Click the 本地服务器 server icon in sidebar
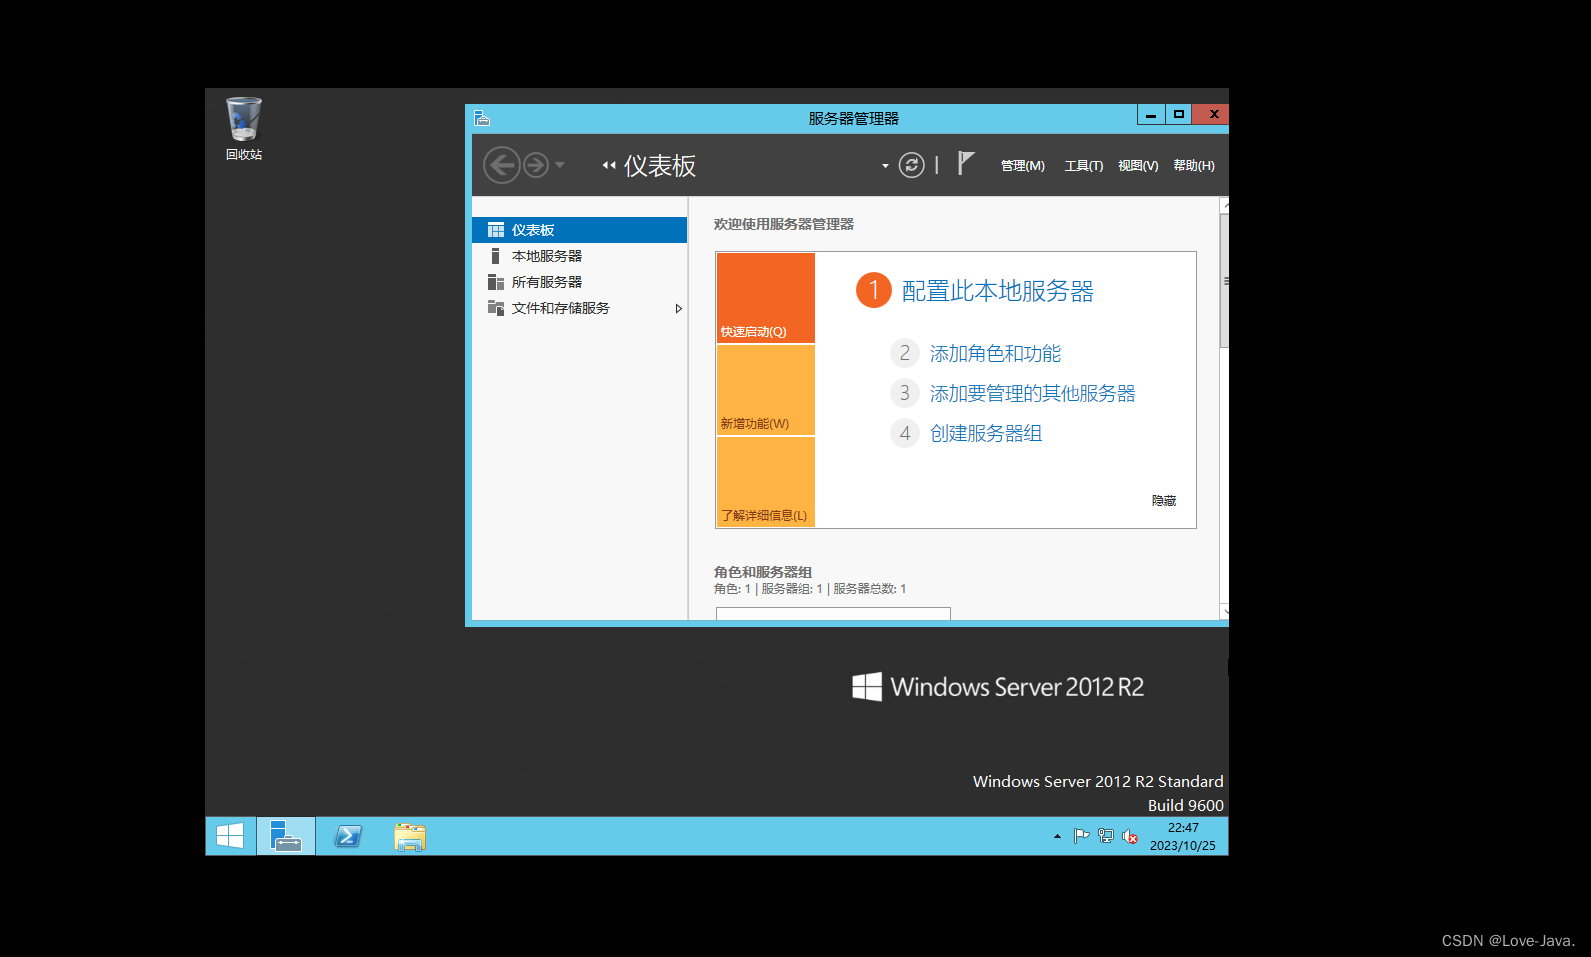The width and height of the screenshot is (1591, 957). pos(495,256)
